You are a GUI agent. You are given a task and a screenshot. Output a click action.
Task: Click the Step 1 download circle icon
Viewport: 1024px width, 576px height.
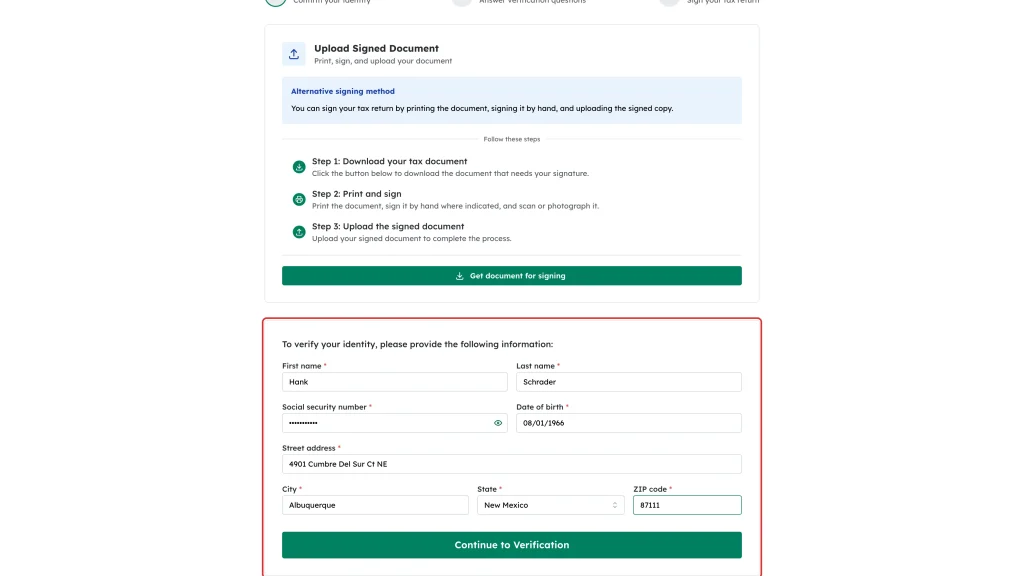(299, 167)
